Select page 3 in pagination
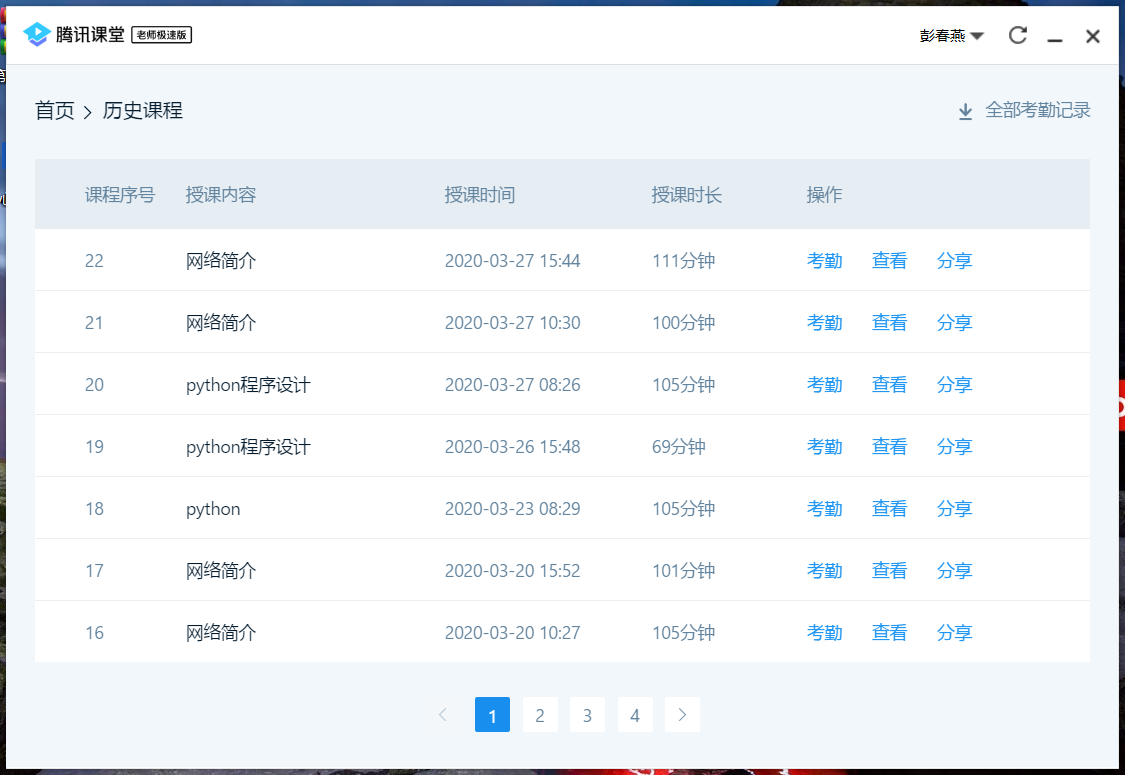This screenshot has width=1125, height=775. 587,715
